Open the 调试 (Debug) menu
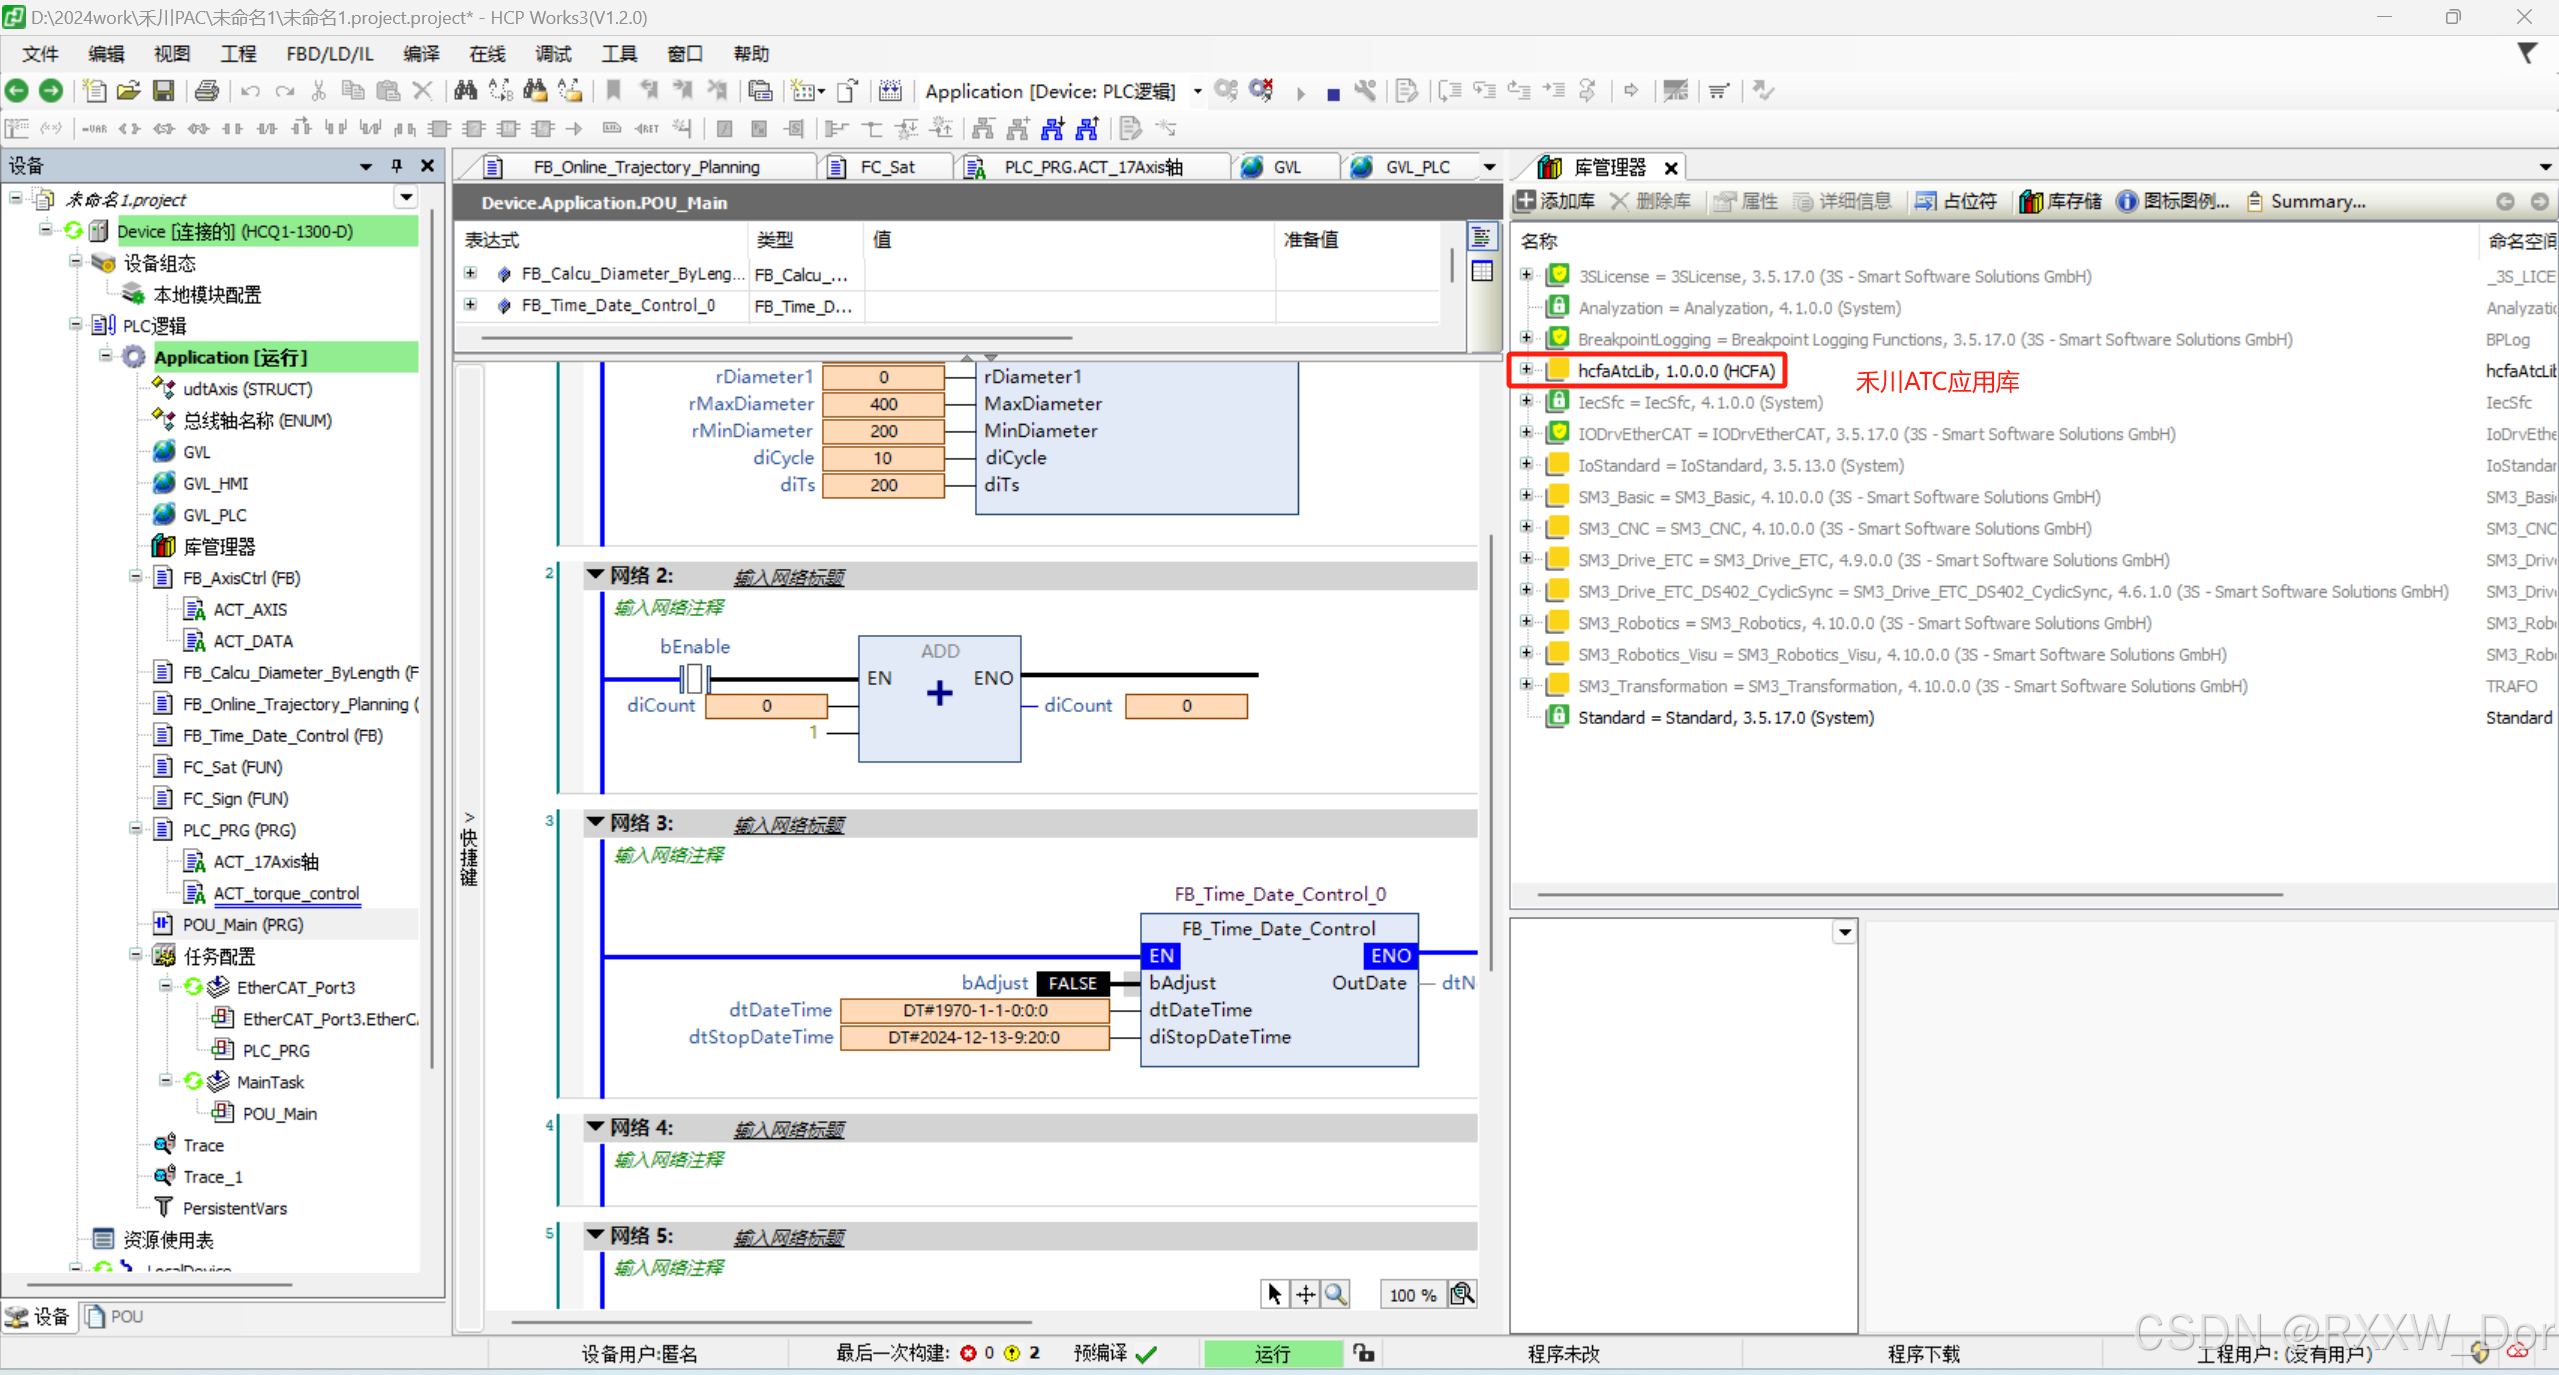Screen dimensions: 2559x1375 [x=552, y=53]
